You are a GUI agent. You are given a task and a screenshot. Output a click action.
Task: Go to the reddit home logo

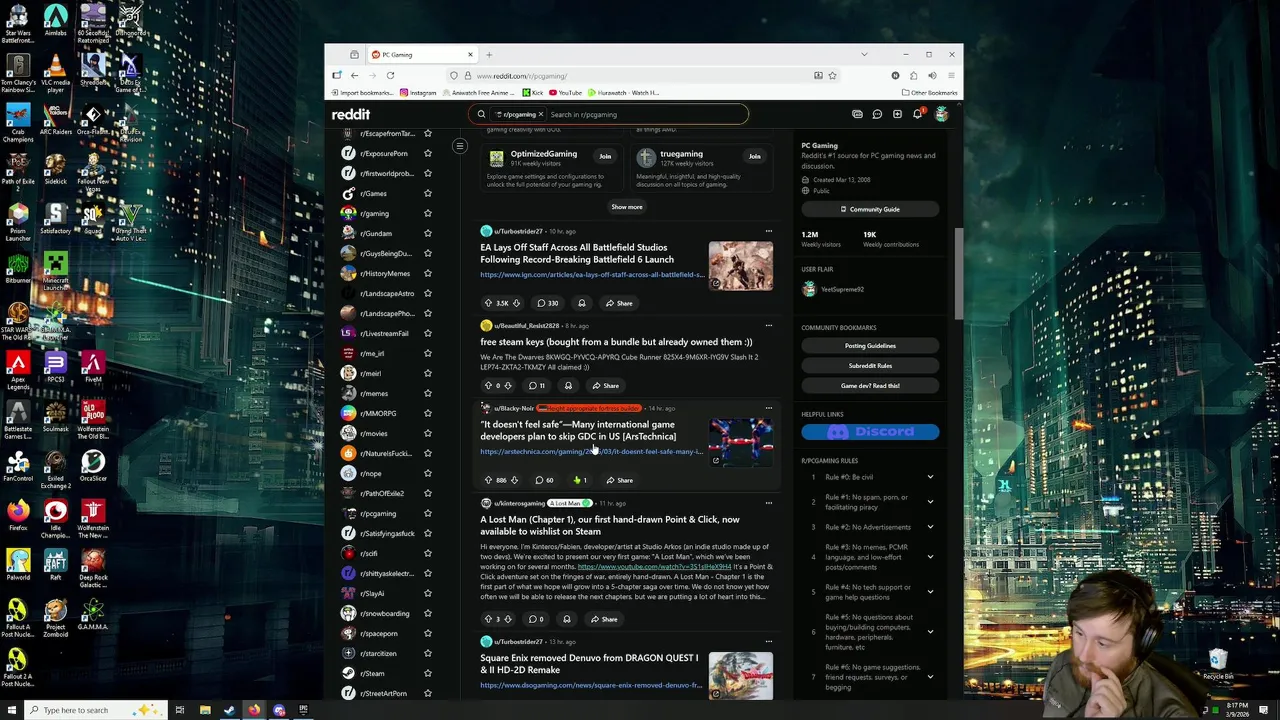[351, 114]
